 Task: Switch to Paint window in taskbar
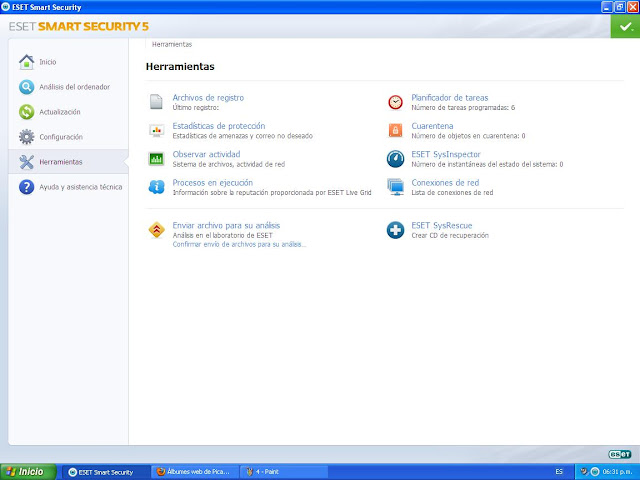(283, 472)
